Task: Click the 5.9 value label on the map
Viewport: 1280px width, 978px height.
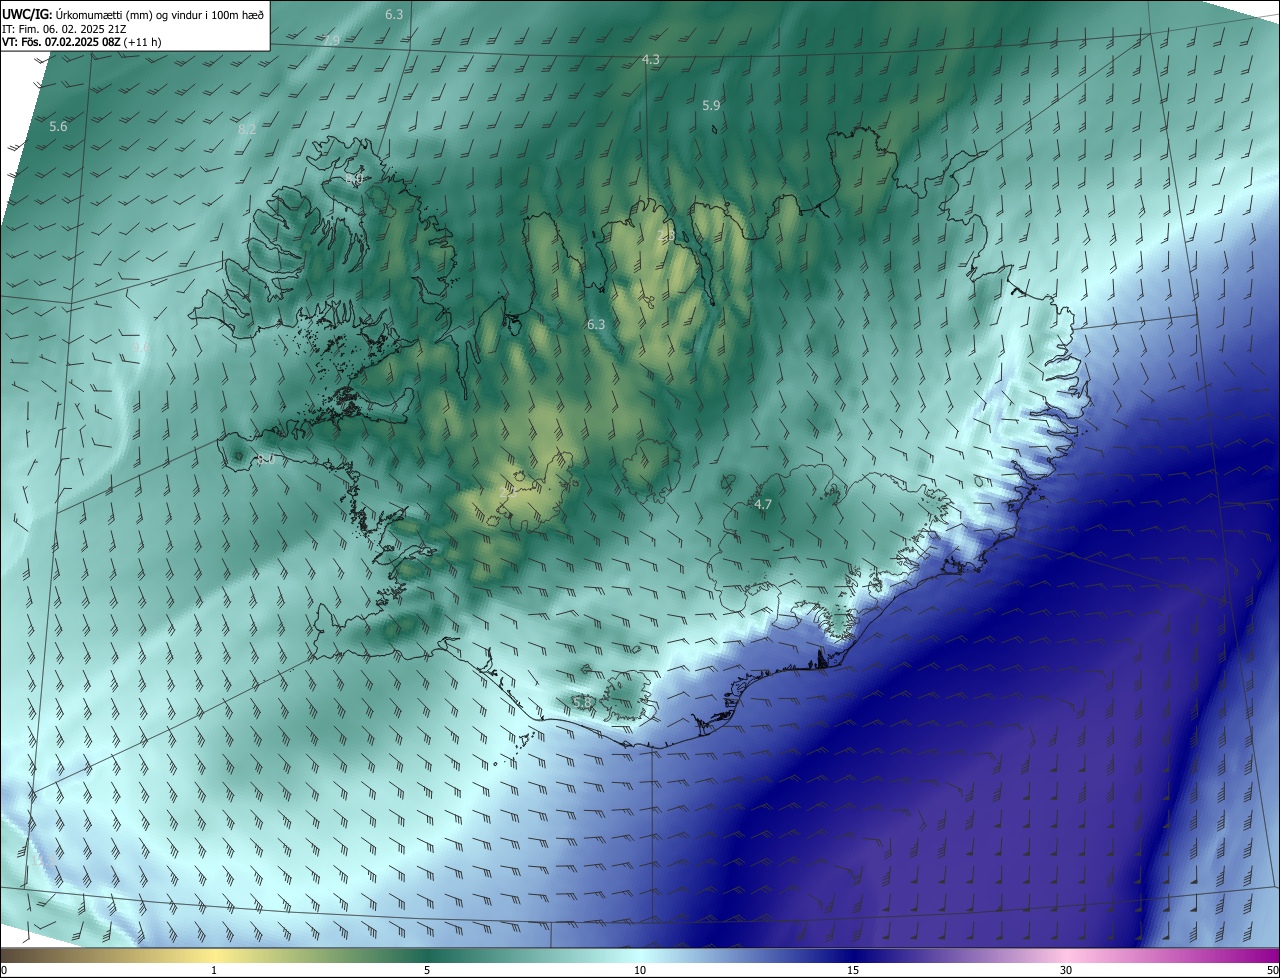Action: click(711, 105)
